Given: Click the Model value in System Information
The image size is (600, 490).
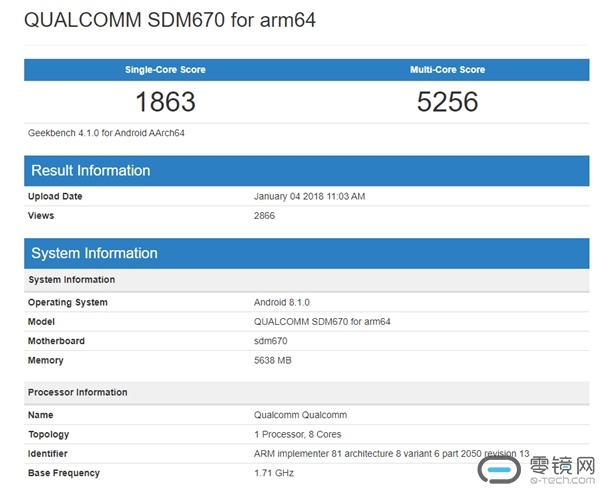Looking at the screenshot, I should coord(322,321).
